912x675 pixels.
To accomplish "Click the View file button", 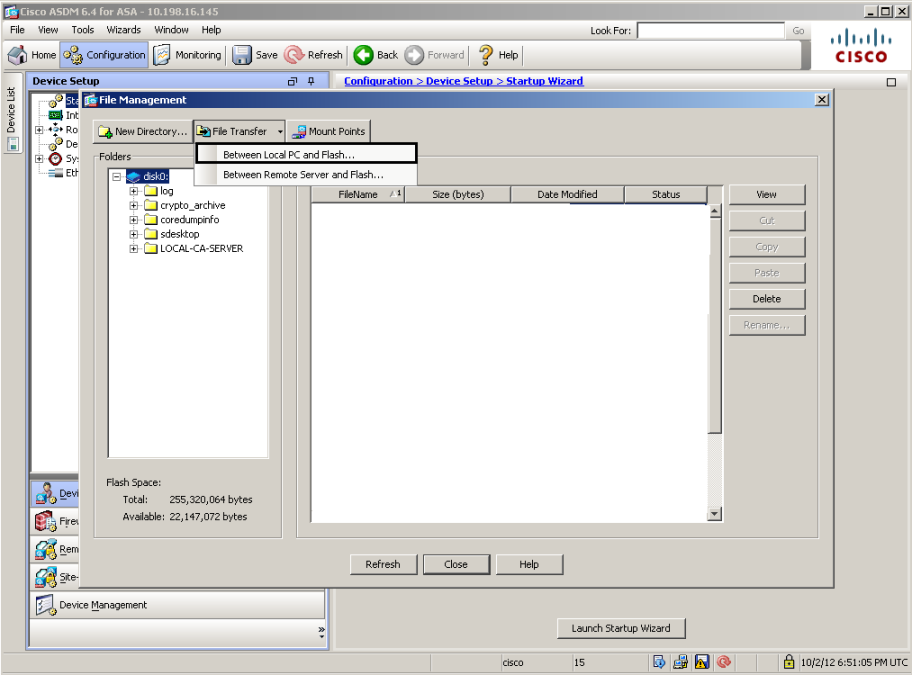I will click(x=767, y=194).
